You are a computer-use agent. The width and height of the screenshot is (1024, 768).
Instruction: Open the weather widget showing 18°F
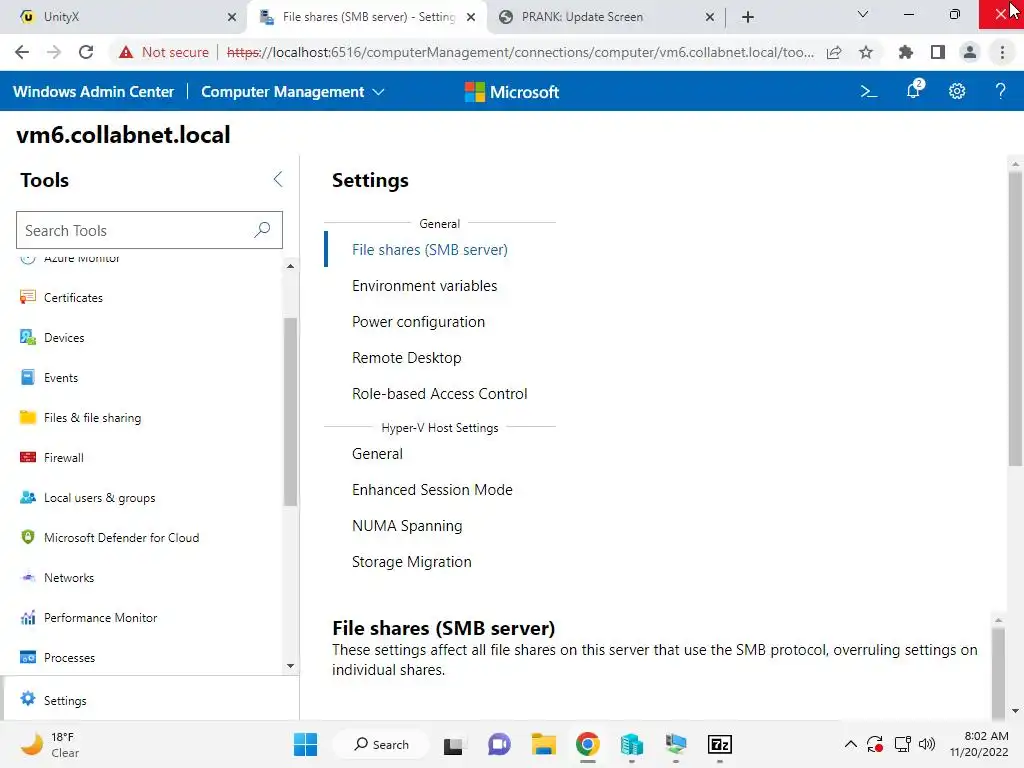tap(50, 744)
